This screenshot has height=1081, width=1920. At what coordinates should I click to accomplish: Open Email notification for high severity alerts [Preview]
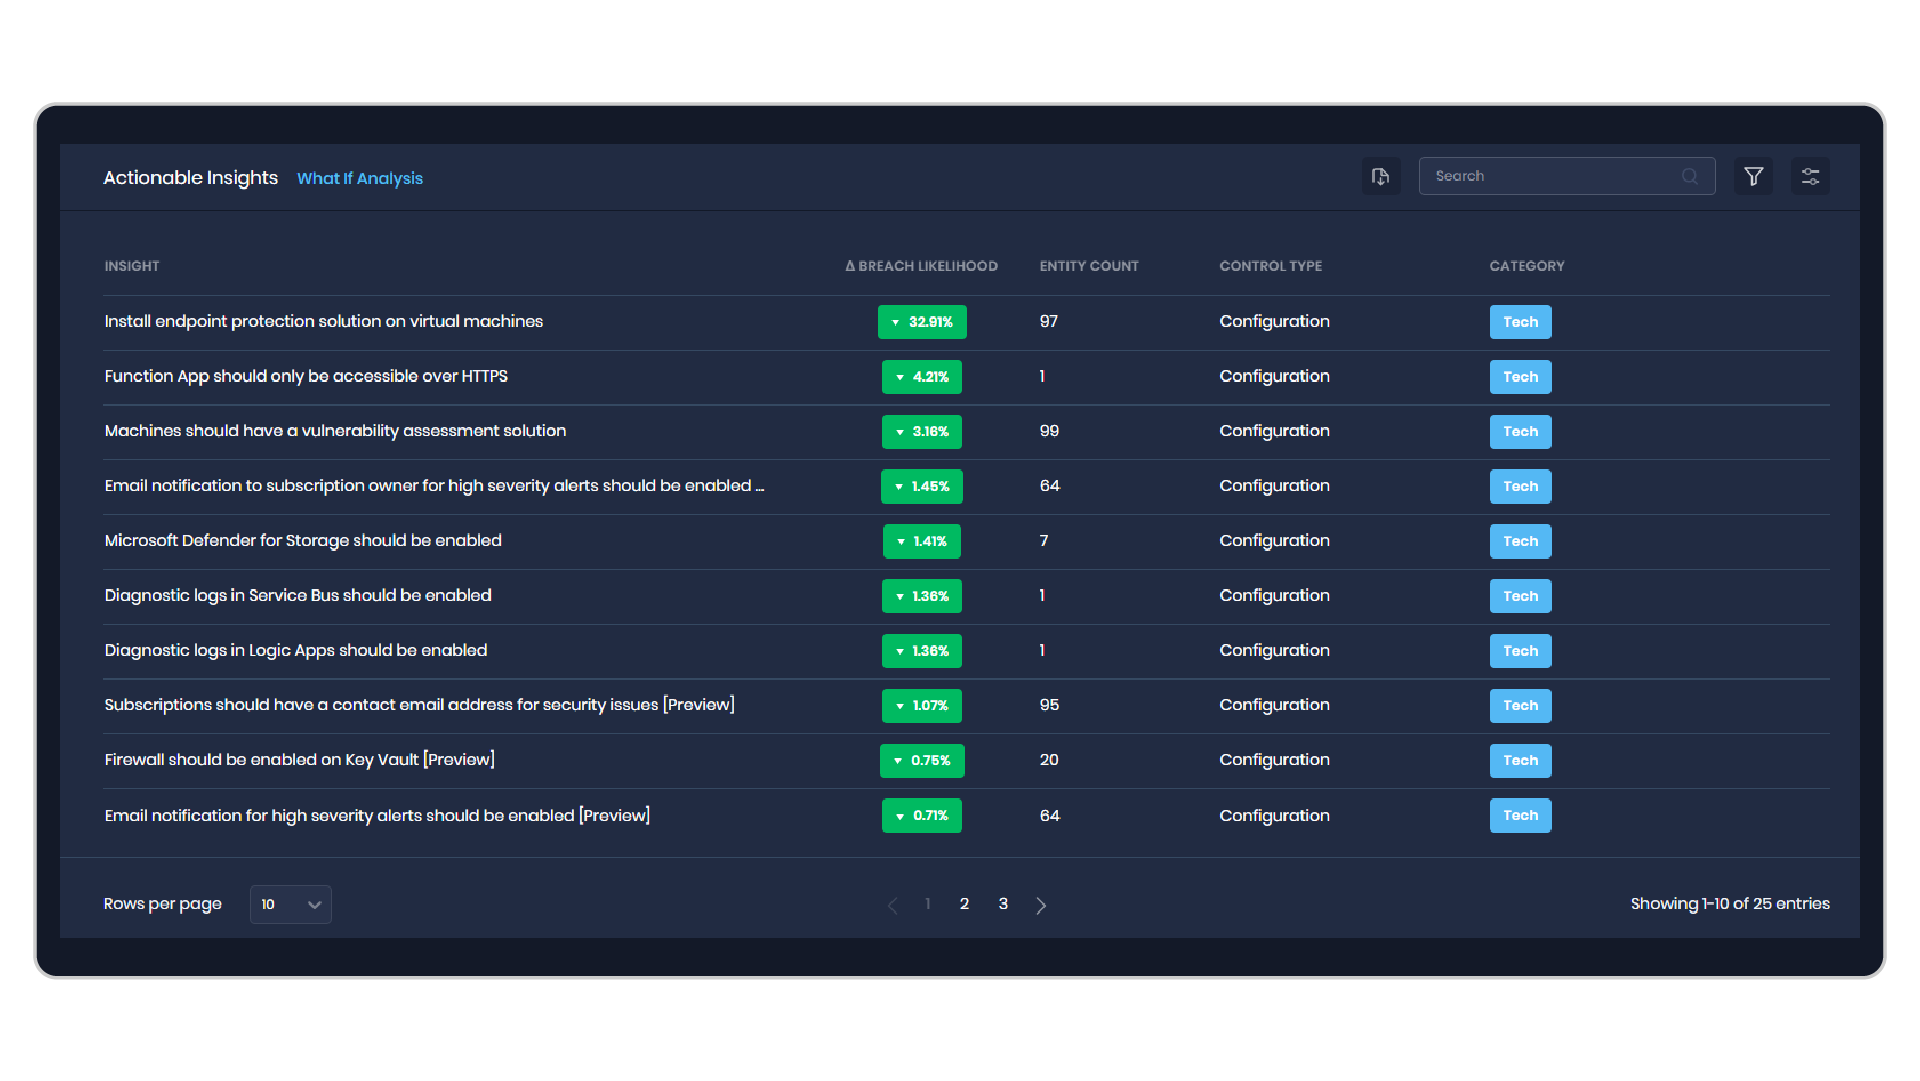377,815
